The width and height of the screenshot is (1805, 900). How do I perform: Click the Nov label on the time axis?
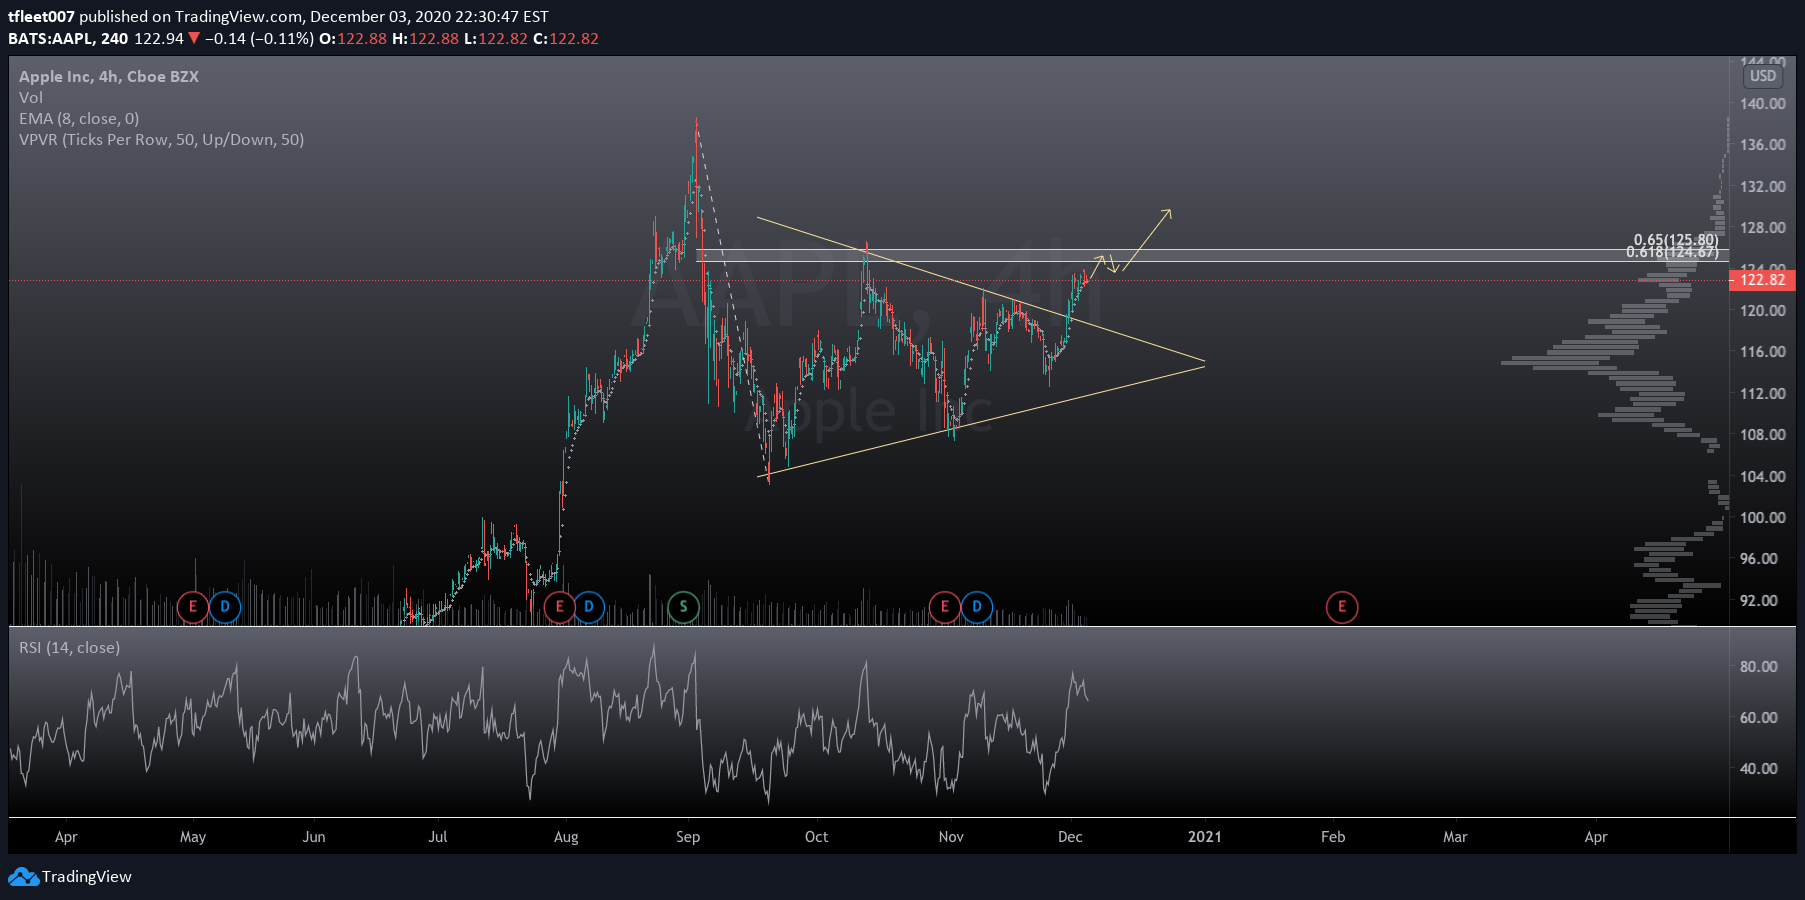951,837
